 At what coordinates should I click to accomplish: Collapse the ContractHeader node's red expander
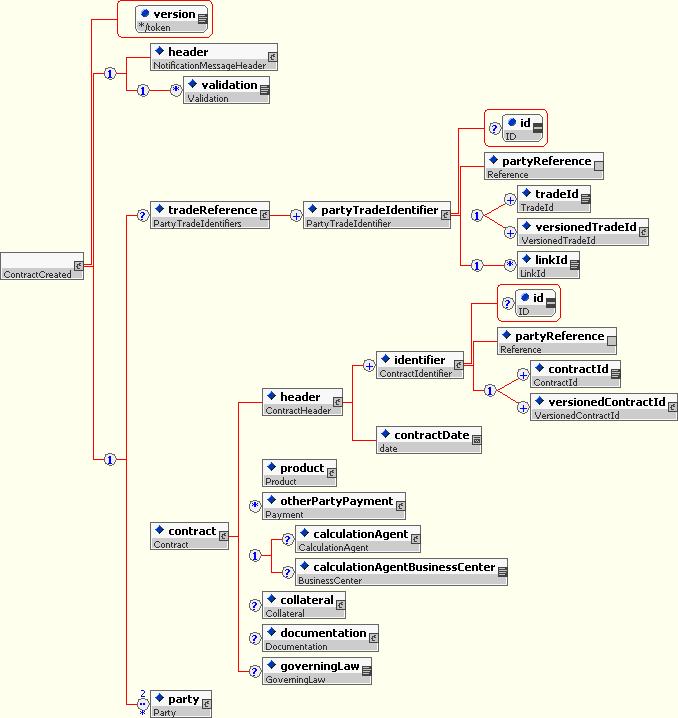[338, 404]
